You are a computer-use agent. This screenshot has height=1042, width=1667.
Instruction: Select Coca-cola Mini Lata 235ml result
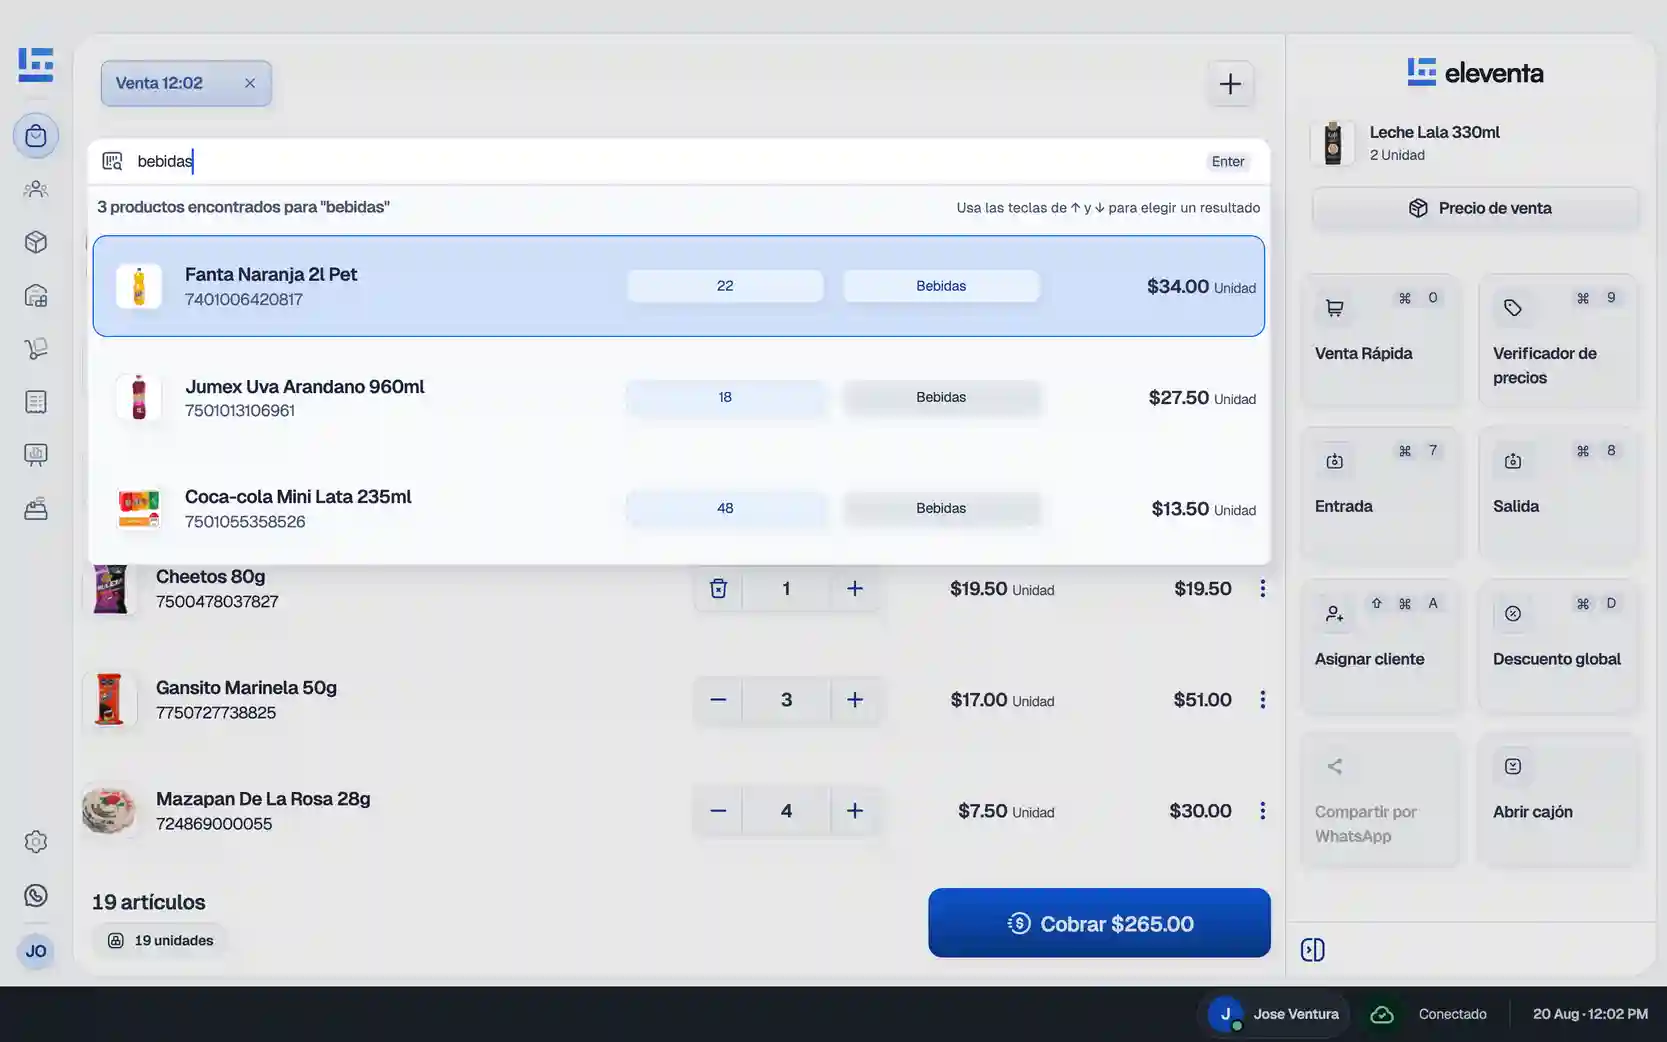point(679,508)
